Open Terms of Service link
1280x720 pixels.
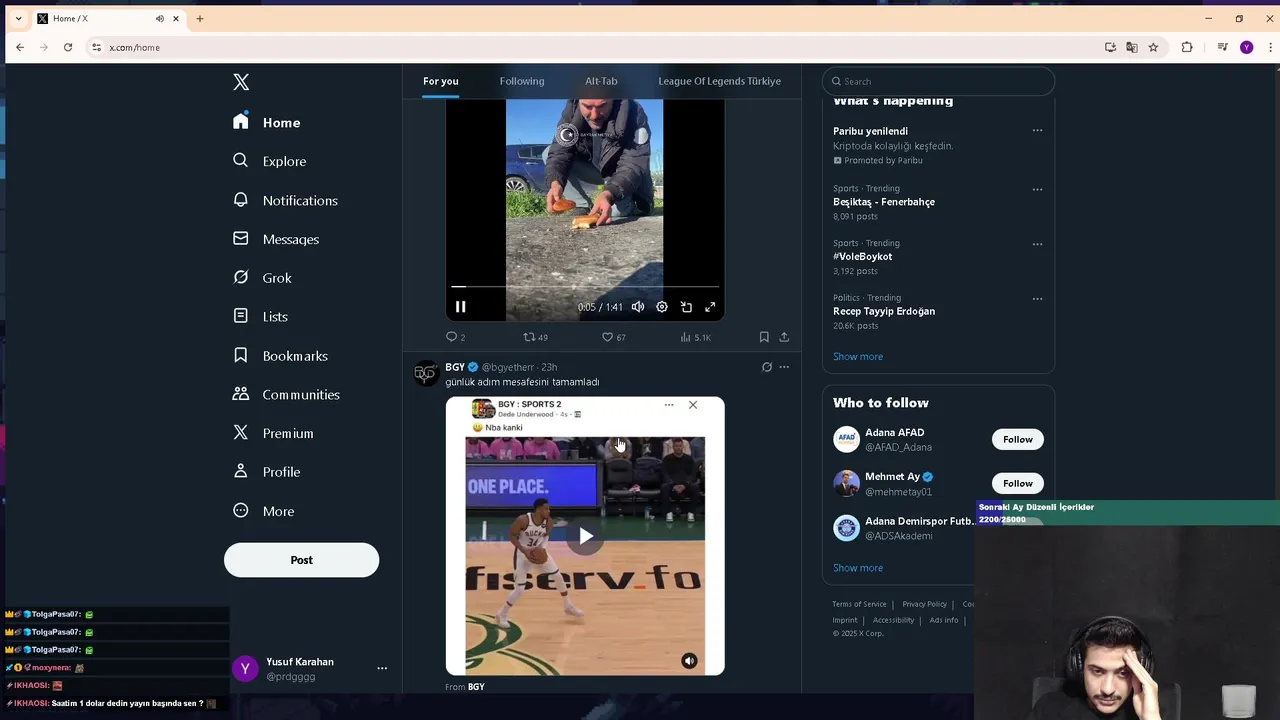(x=859, y=604)
